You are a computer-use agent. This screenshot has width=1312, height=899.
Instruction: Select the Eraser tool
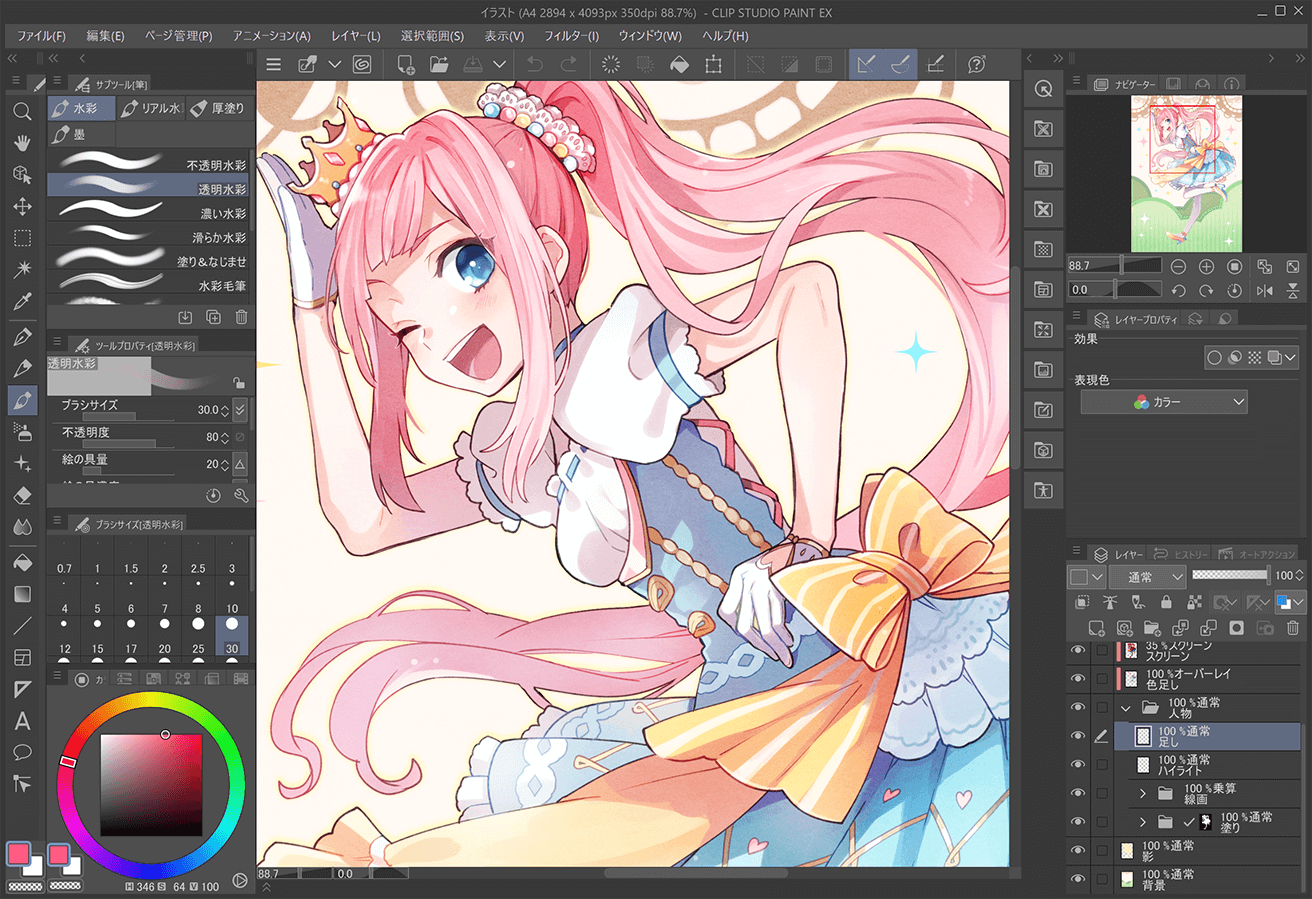22,495
